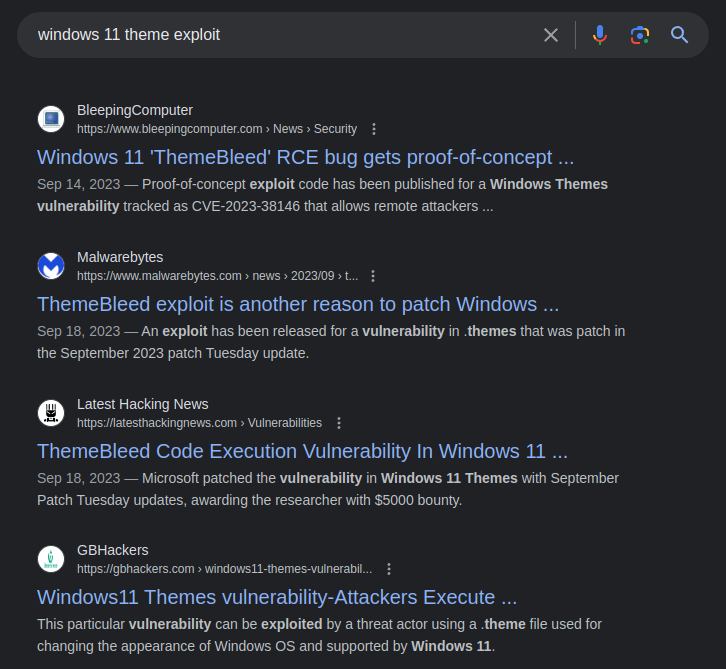Click the bleepingcomputer.com breadcrumb URL

(x=216, y=129)
